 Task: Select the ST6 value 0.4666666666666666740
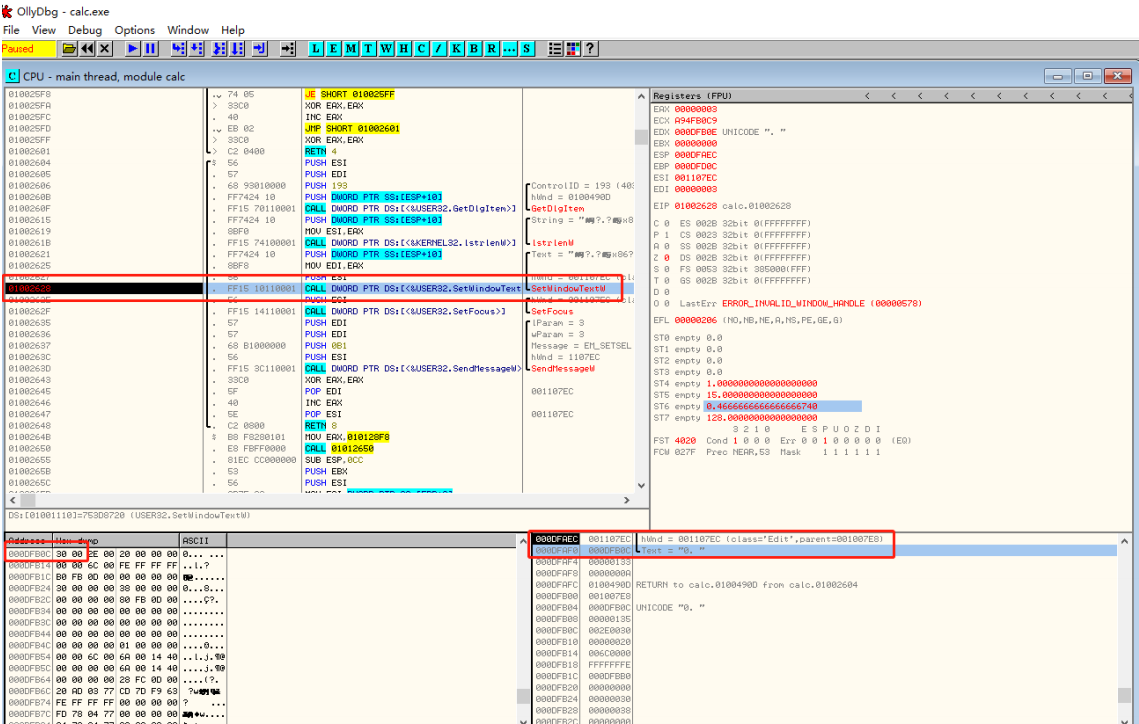761,406
